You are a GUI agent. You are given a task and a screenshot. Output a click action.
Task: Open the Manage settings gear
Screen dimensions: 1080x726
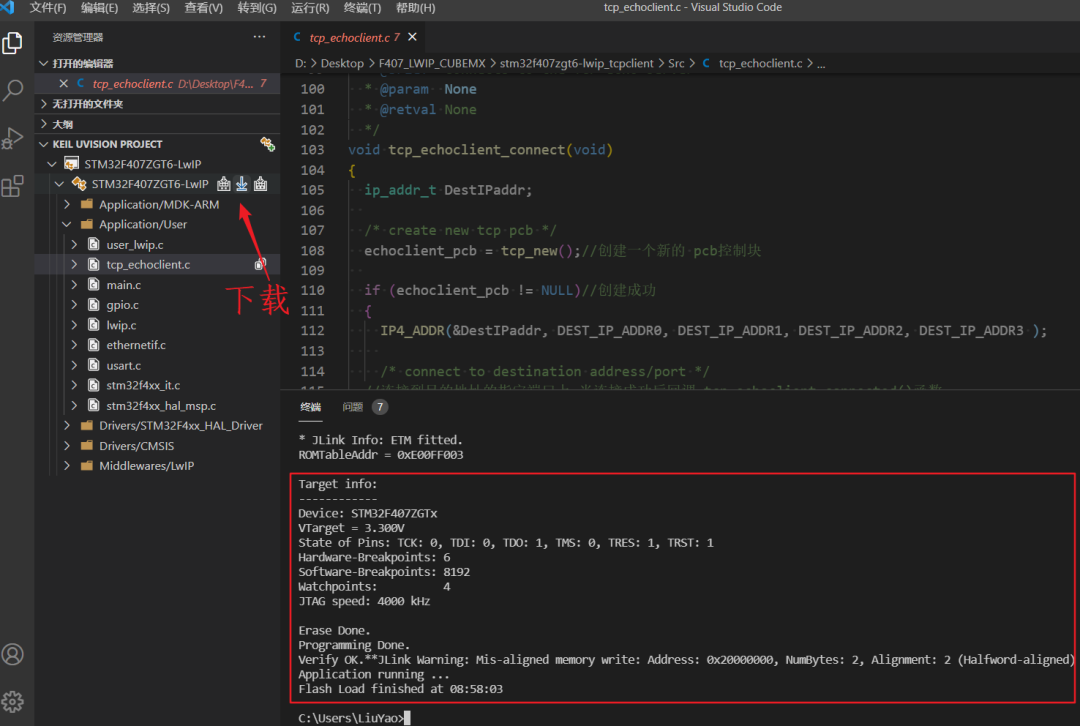pyautogui.click(x=12, y=702)
